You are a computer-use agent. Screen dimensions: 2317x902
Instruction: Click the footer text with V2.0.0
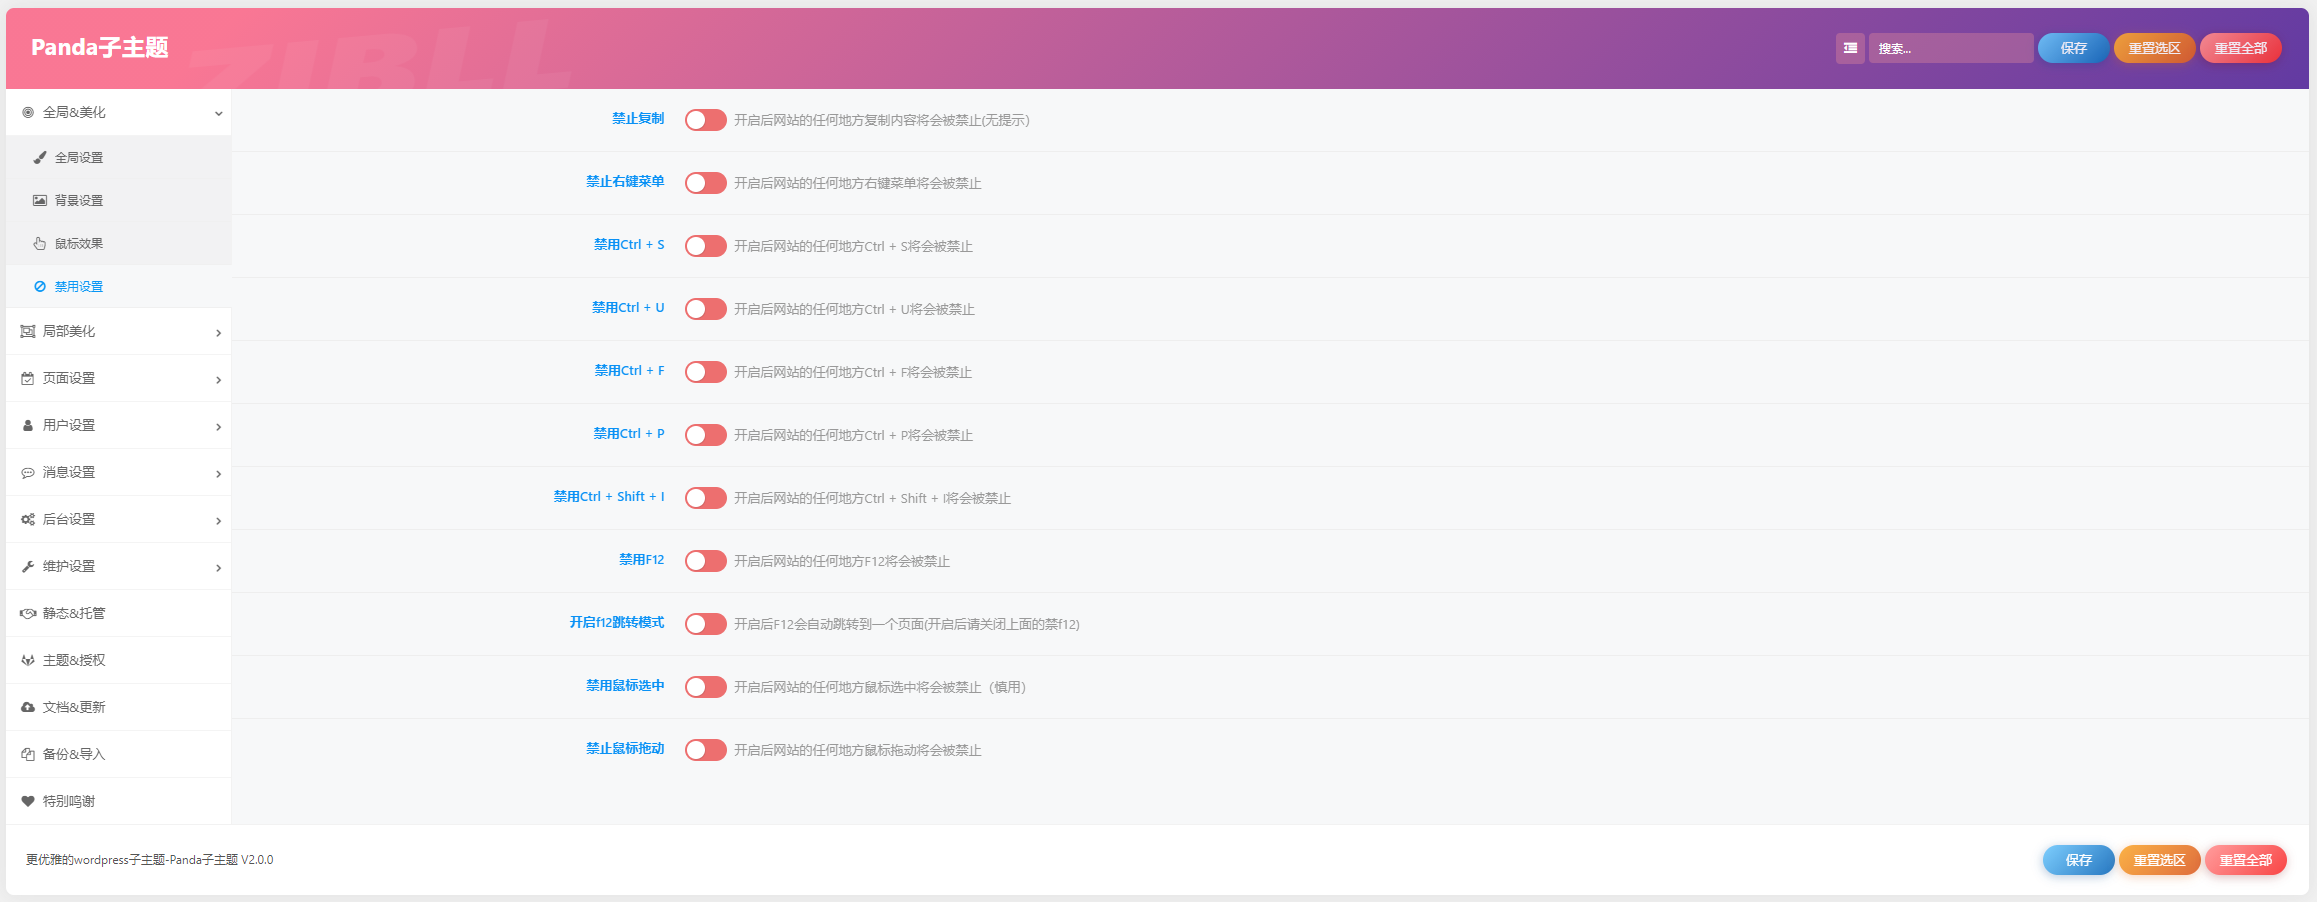point(150,860)
